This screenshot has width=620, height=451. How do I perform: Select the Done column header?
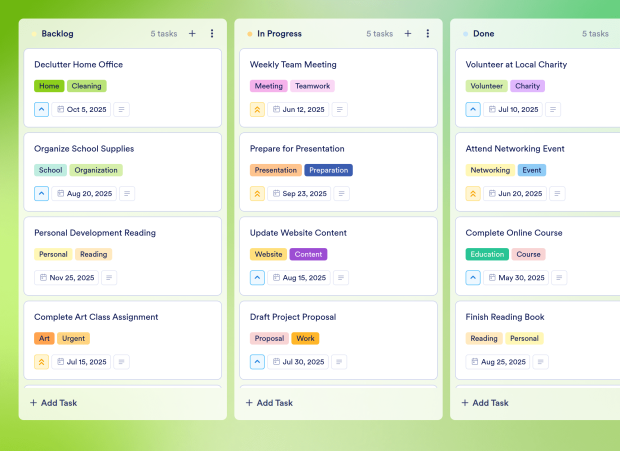pos(483,33)
